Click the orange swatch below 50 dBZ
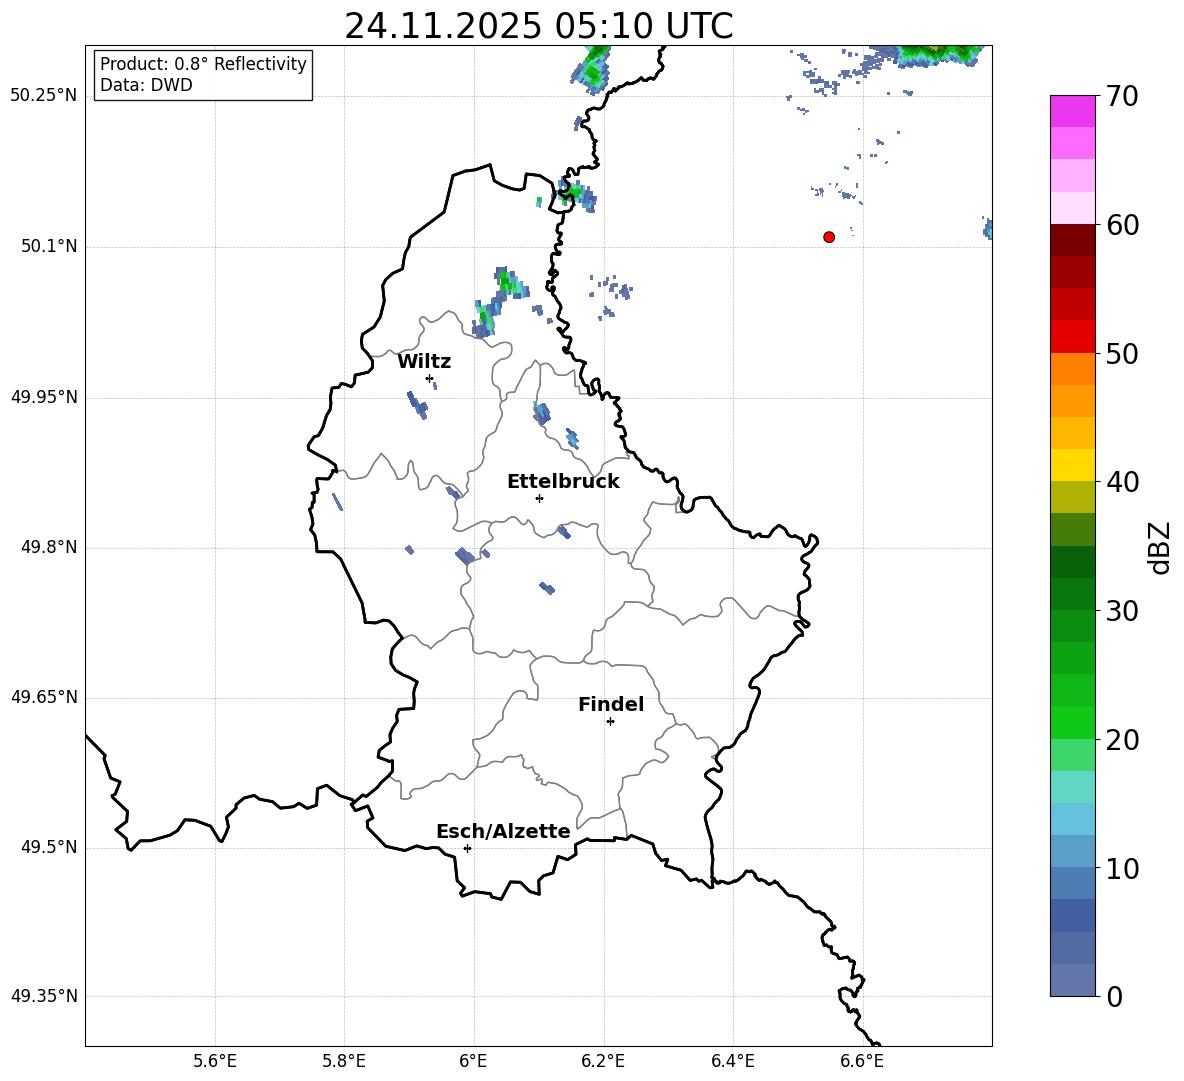The image size is (1184, 1081). [x=1072, y=369]
